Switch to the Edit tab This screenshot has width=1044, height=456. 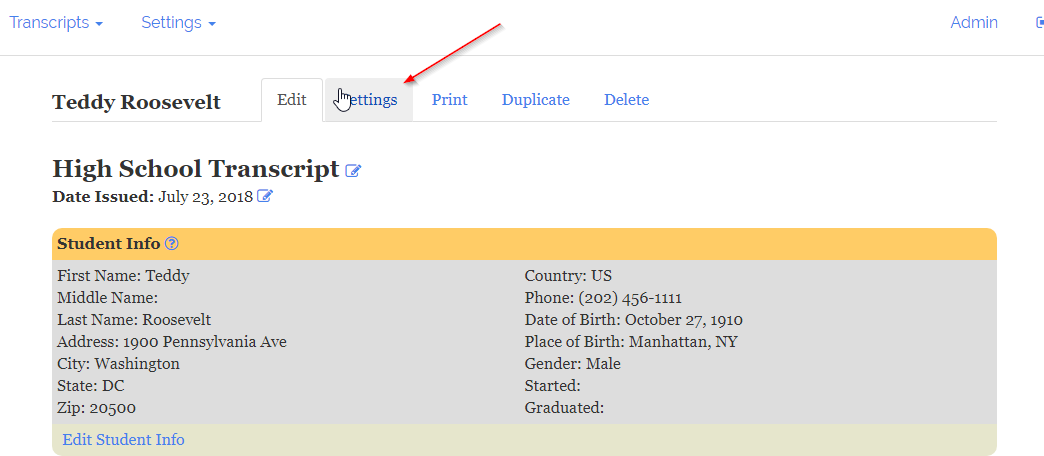pos(292,100)
